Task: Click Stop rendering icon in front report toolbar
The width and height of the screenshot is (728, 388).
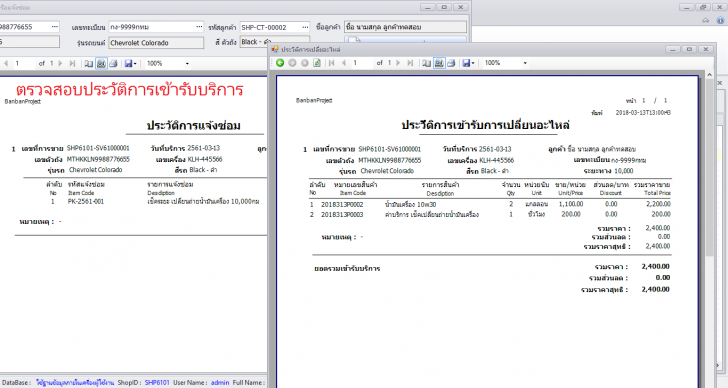Action: [305, 63]
